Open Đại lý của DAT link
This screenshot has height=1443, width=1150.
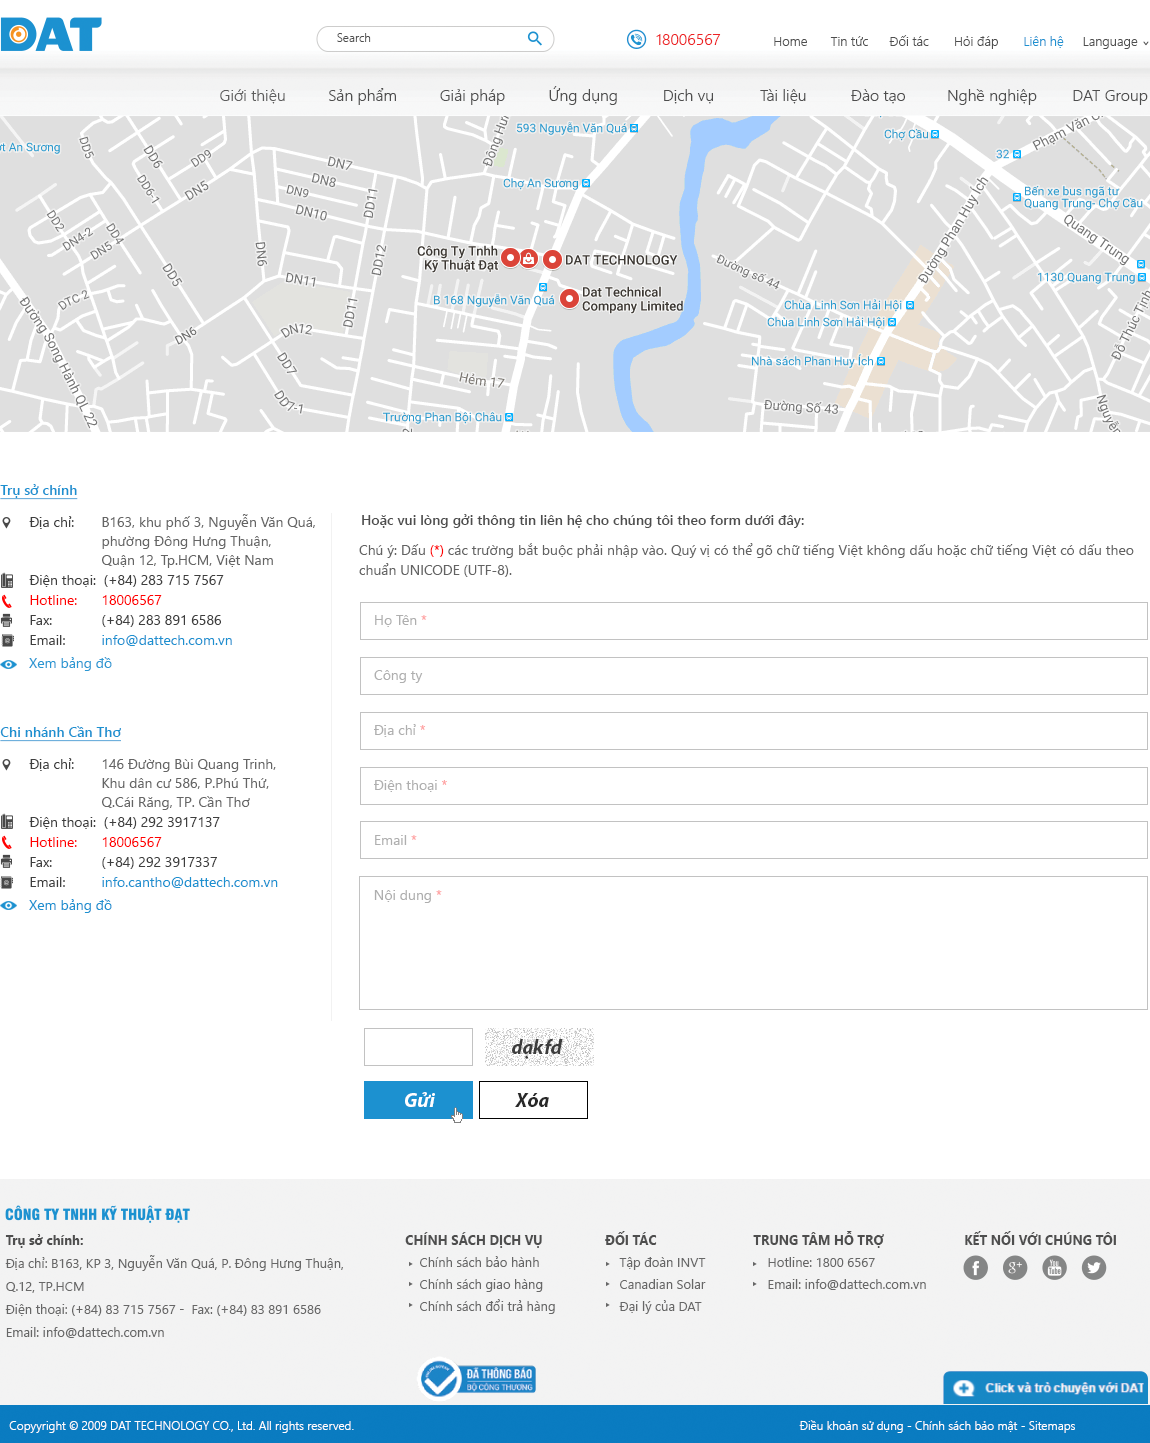pos(660,1307)
